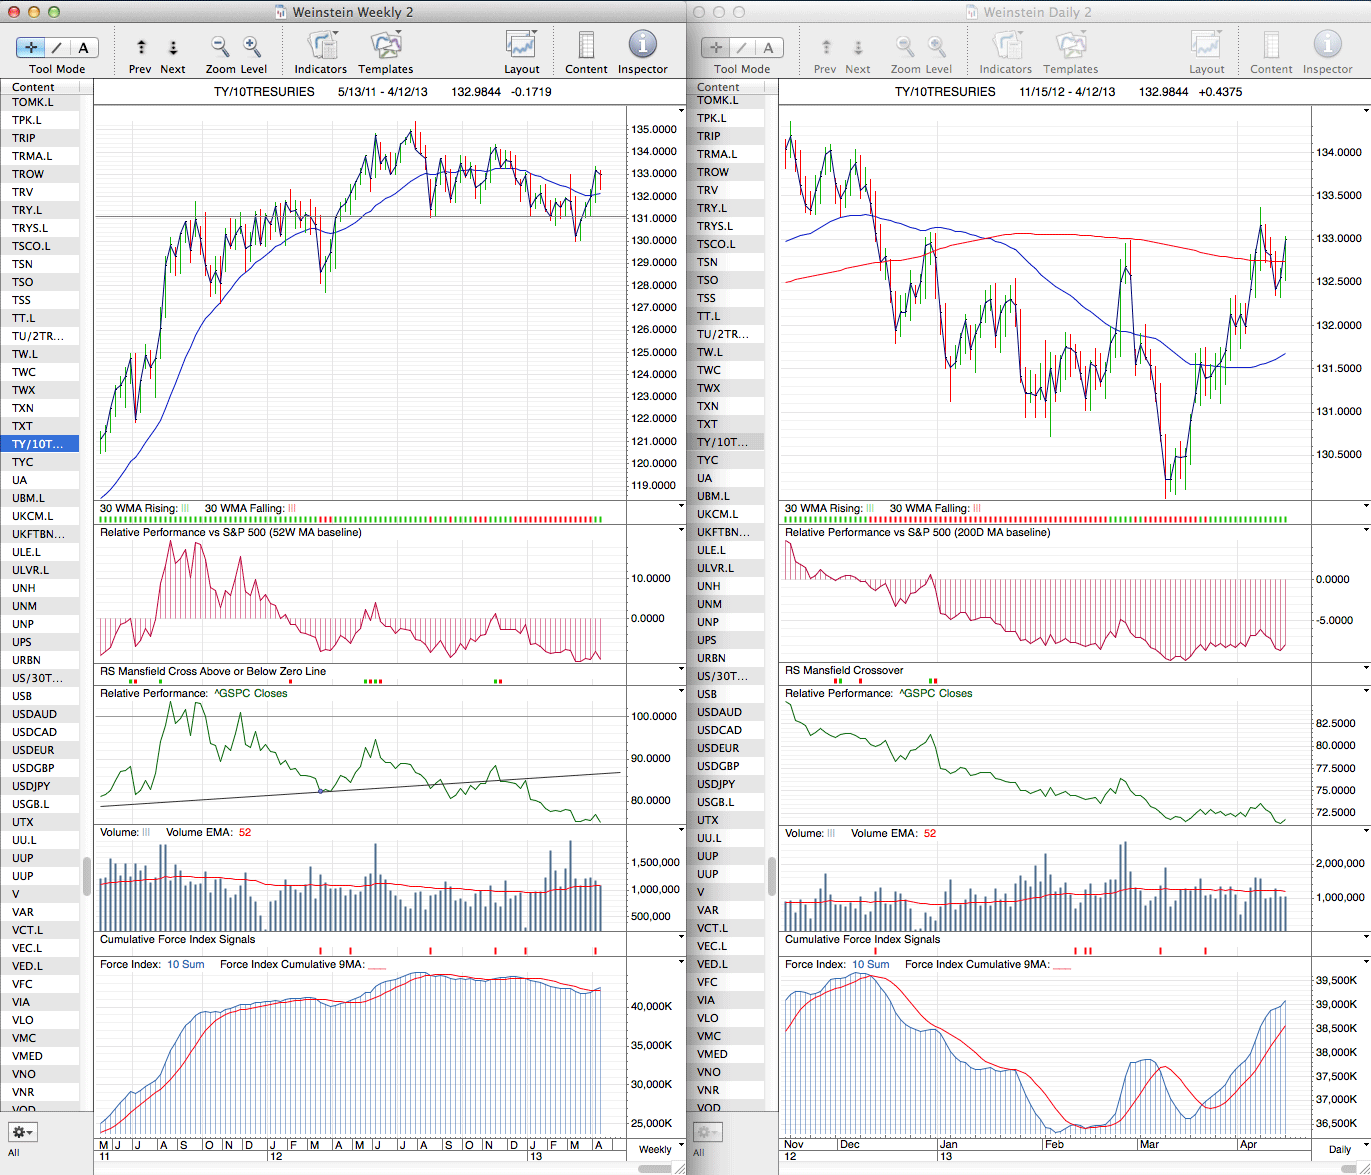This screenshot has height=1175, width=1371.
Task: Click the Weekly content list vertical scrollbar thumb
Action: point(87,876)
